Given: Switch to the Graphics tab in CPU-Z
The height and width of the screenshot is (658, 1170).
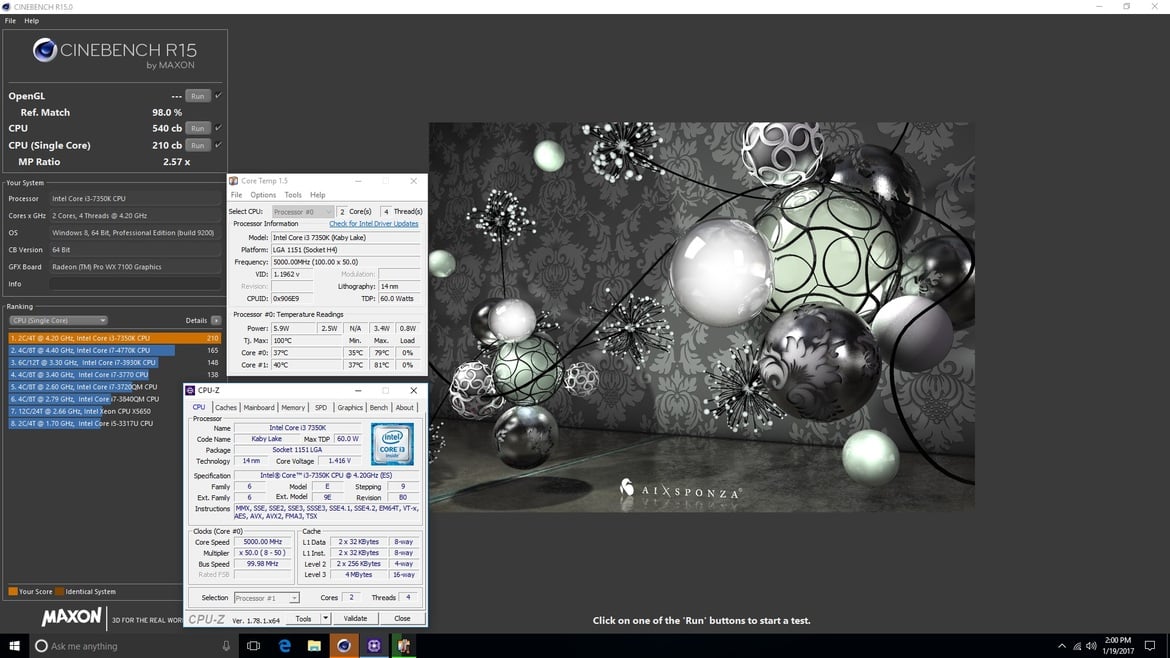Looking at the screenshot, I should coord(349,408).
